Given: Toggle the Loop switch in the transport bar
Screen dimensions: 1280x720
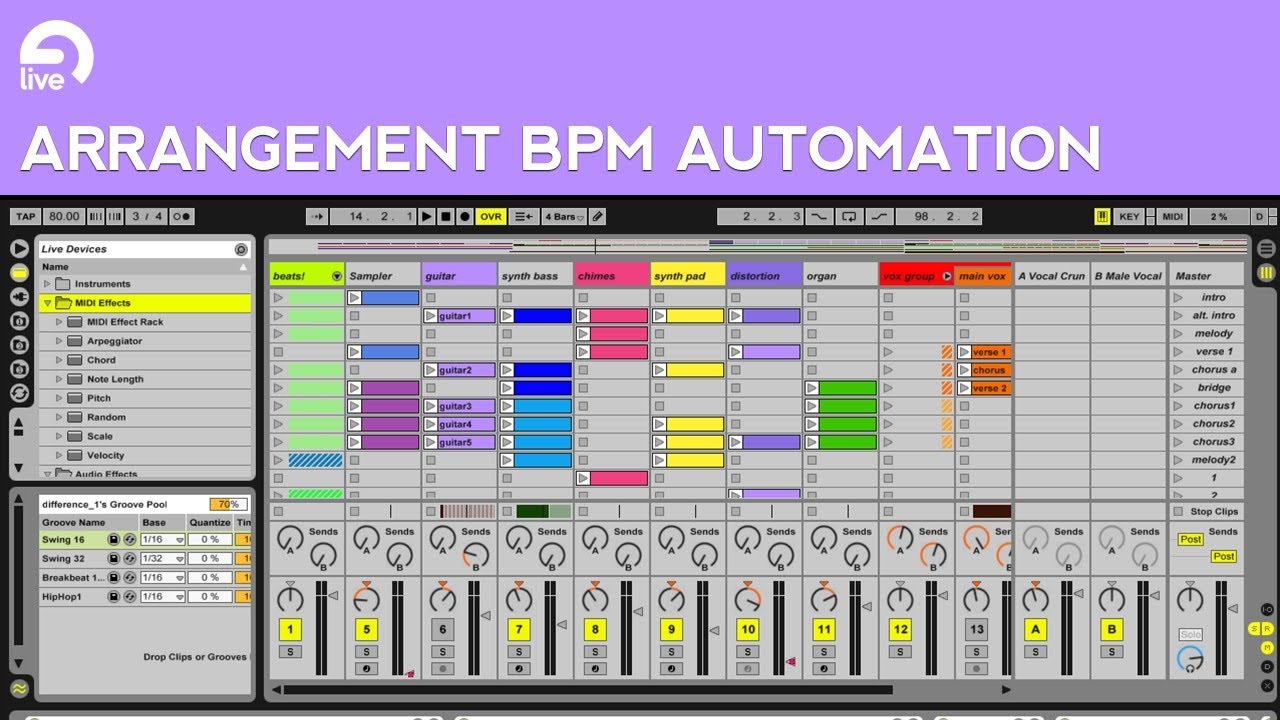Looking at the screenshot, I should (849, 216).
